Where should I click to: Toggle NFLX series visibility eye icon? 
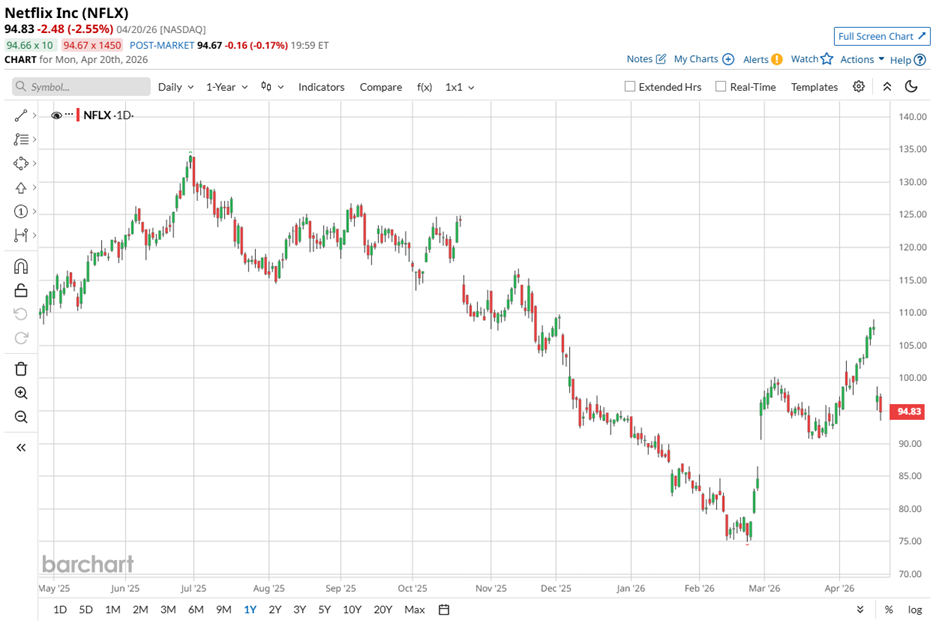(56, 115)
